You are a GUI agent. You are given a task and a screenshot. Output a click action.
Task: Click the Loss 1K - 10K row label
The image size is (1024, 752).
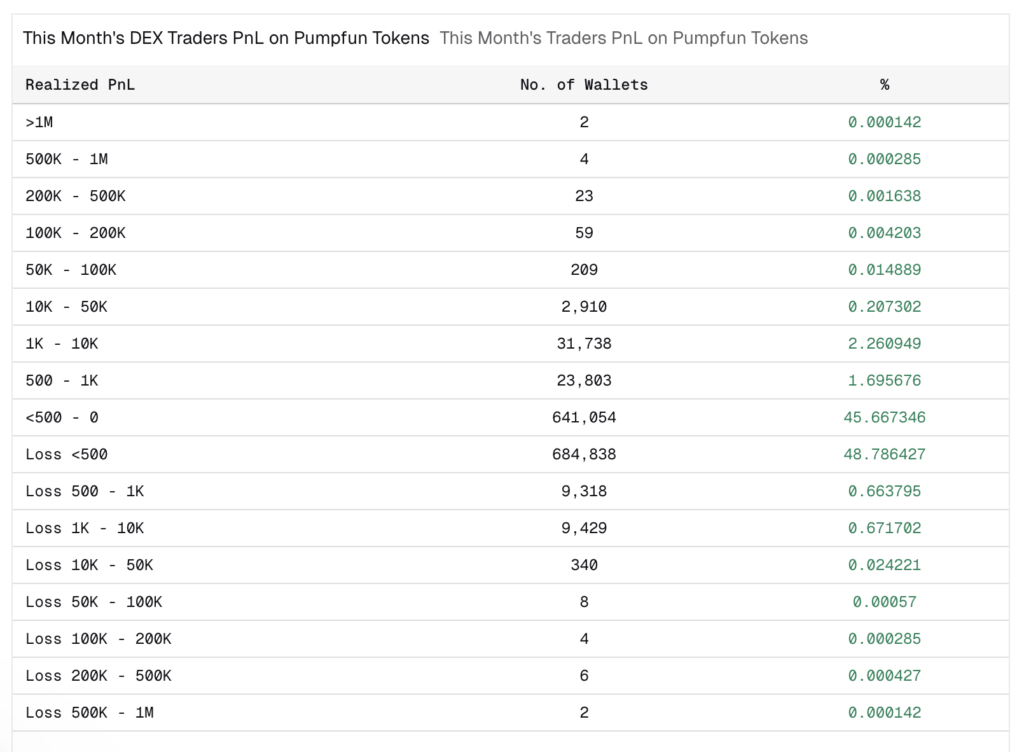point(85,528)
